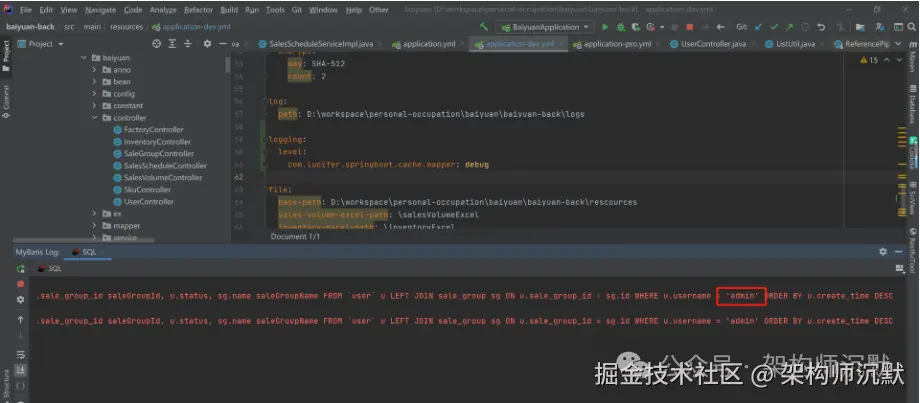Expand the bean folder
The image size is (920, 403).
pos(94,82)
